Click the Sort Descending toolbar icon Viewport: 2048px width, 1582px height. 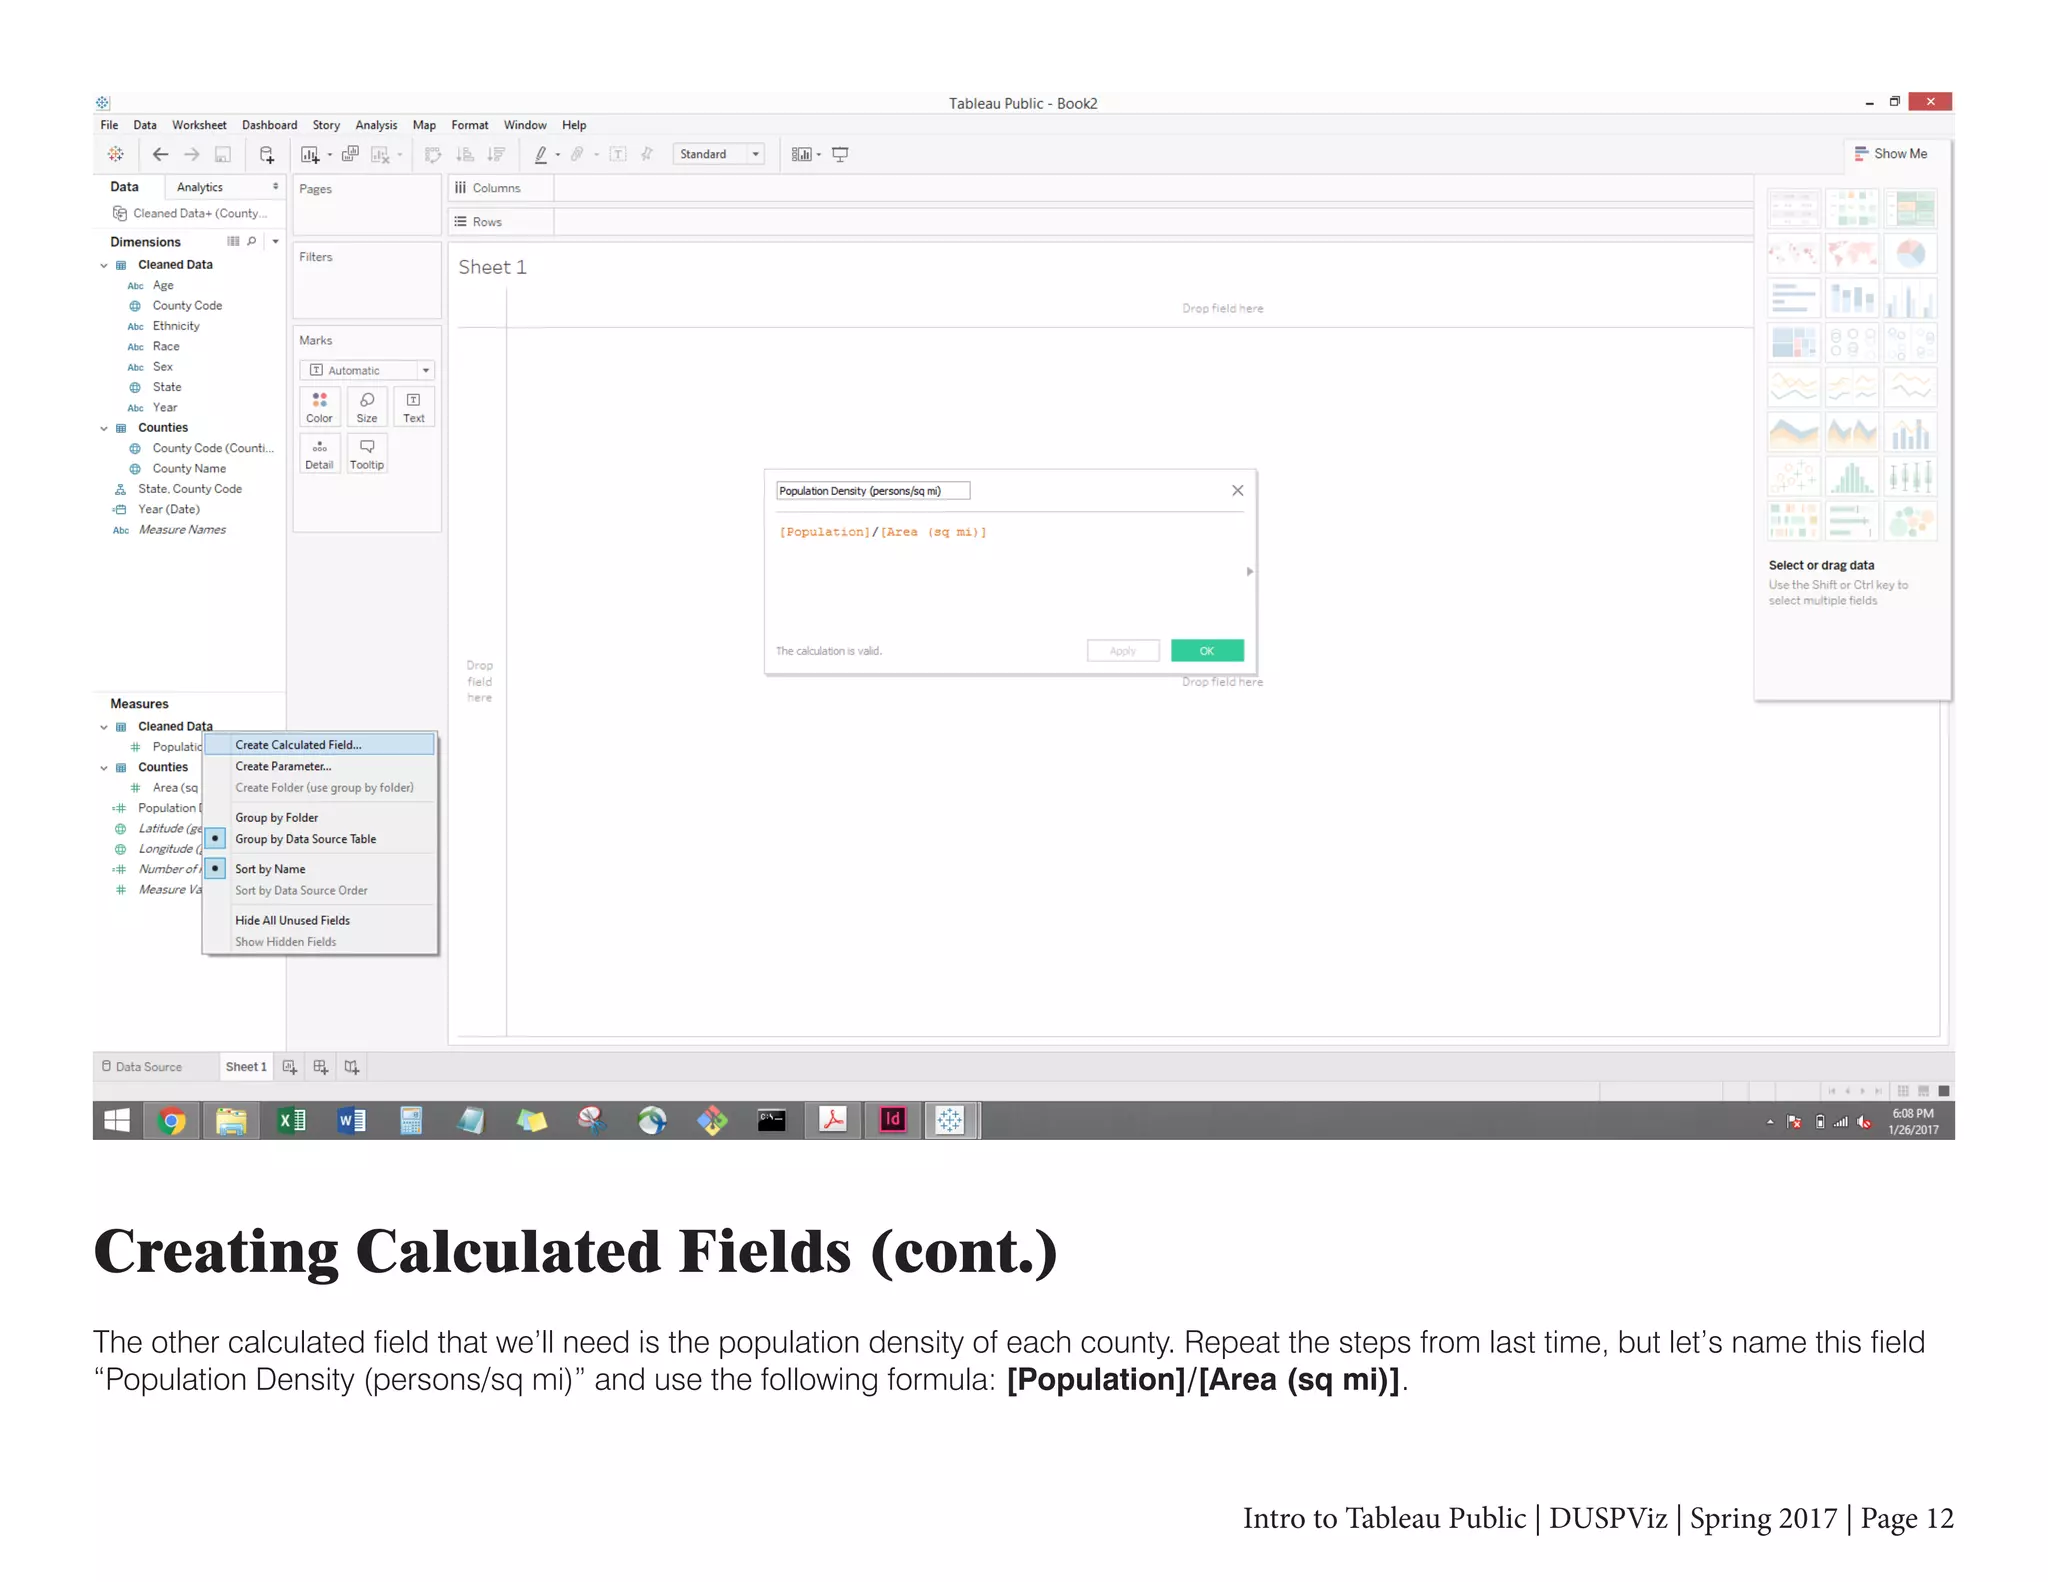496,154
